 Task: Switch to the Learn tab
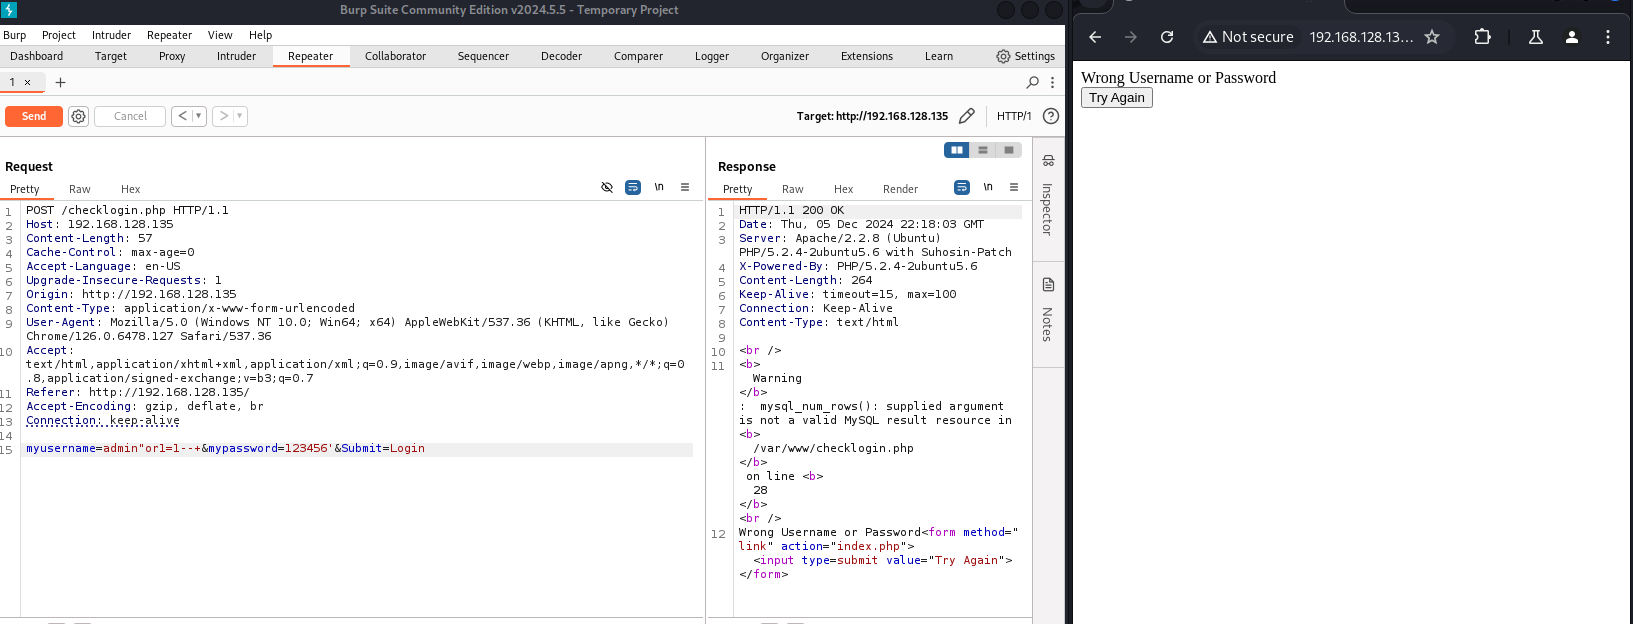[x=939, y=56]
